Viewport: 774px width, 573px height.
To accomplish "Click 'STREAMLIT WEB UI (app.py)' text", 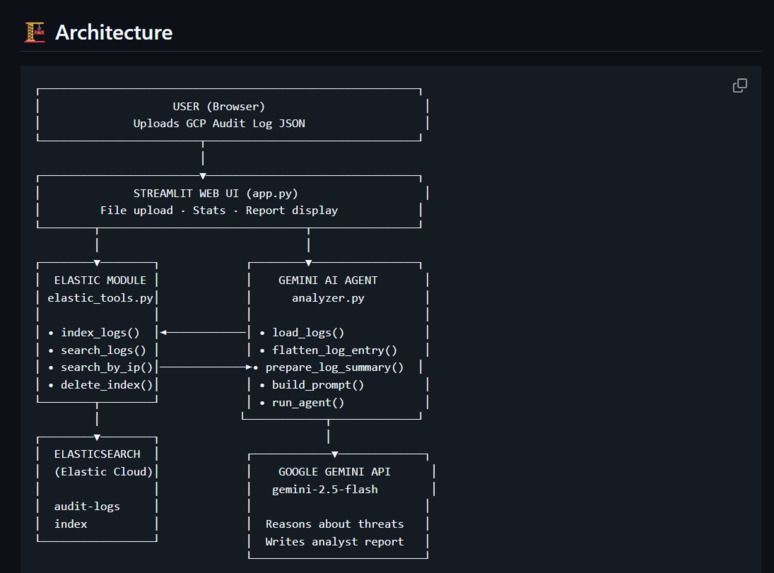I will [215, 193].
